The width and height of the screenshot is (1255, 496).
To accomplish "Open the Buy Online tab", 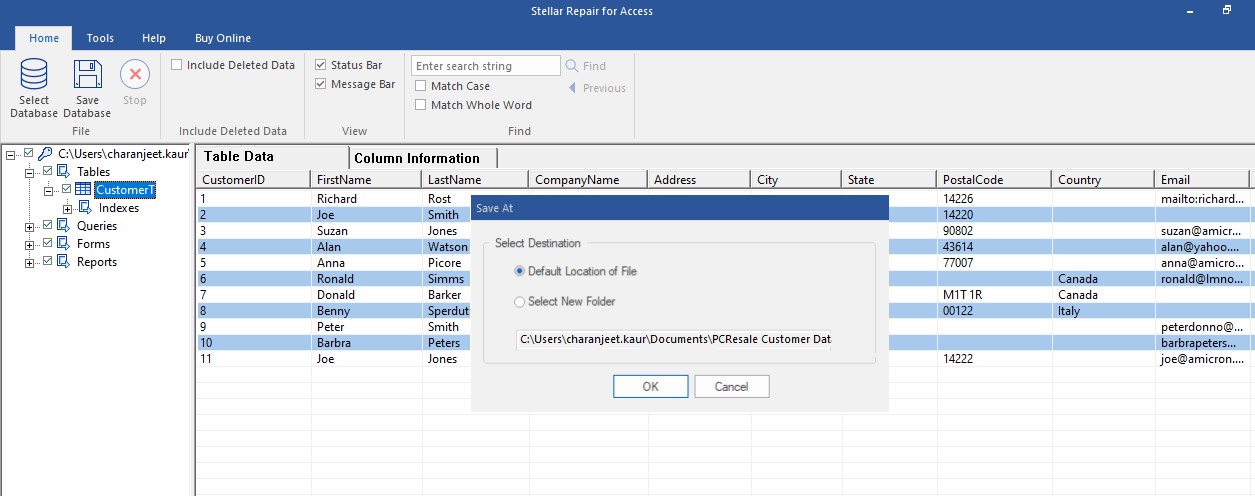I will coord(223,38).
